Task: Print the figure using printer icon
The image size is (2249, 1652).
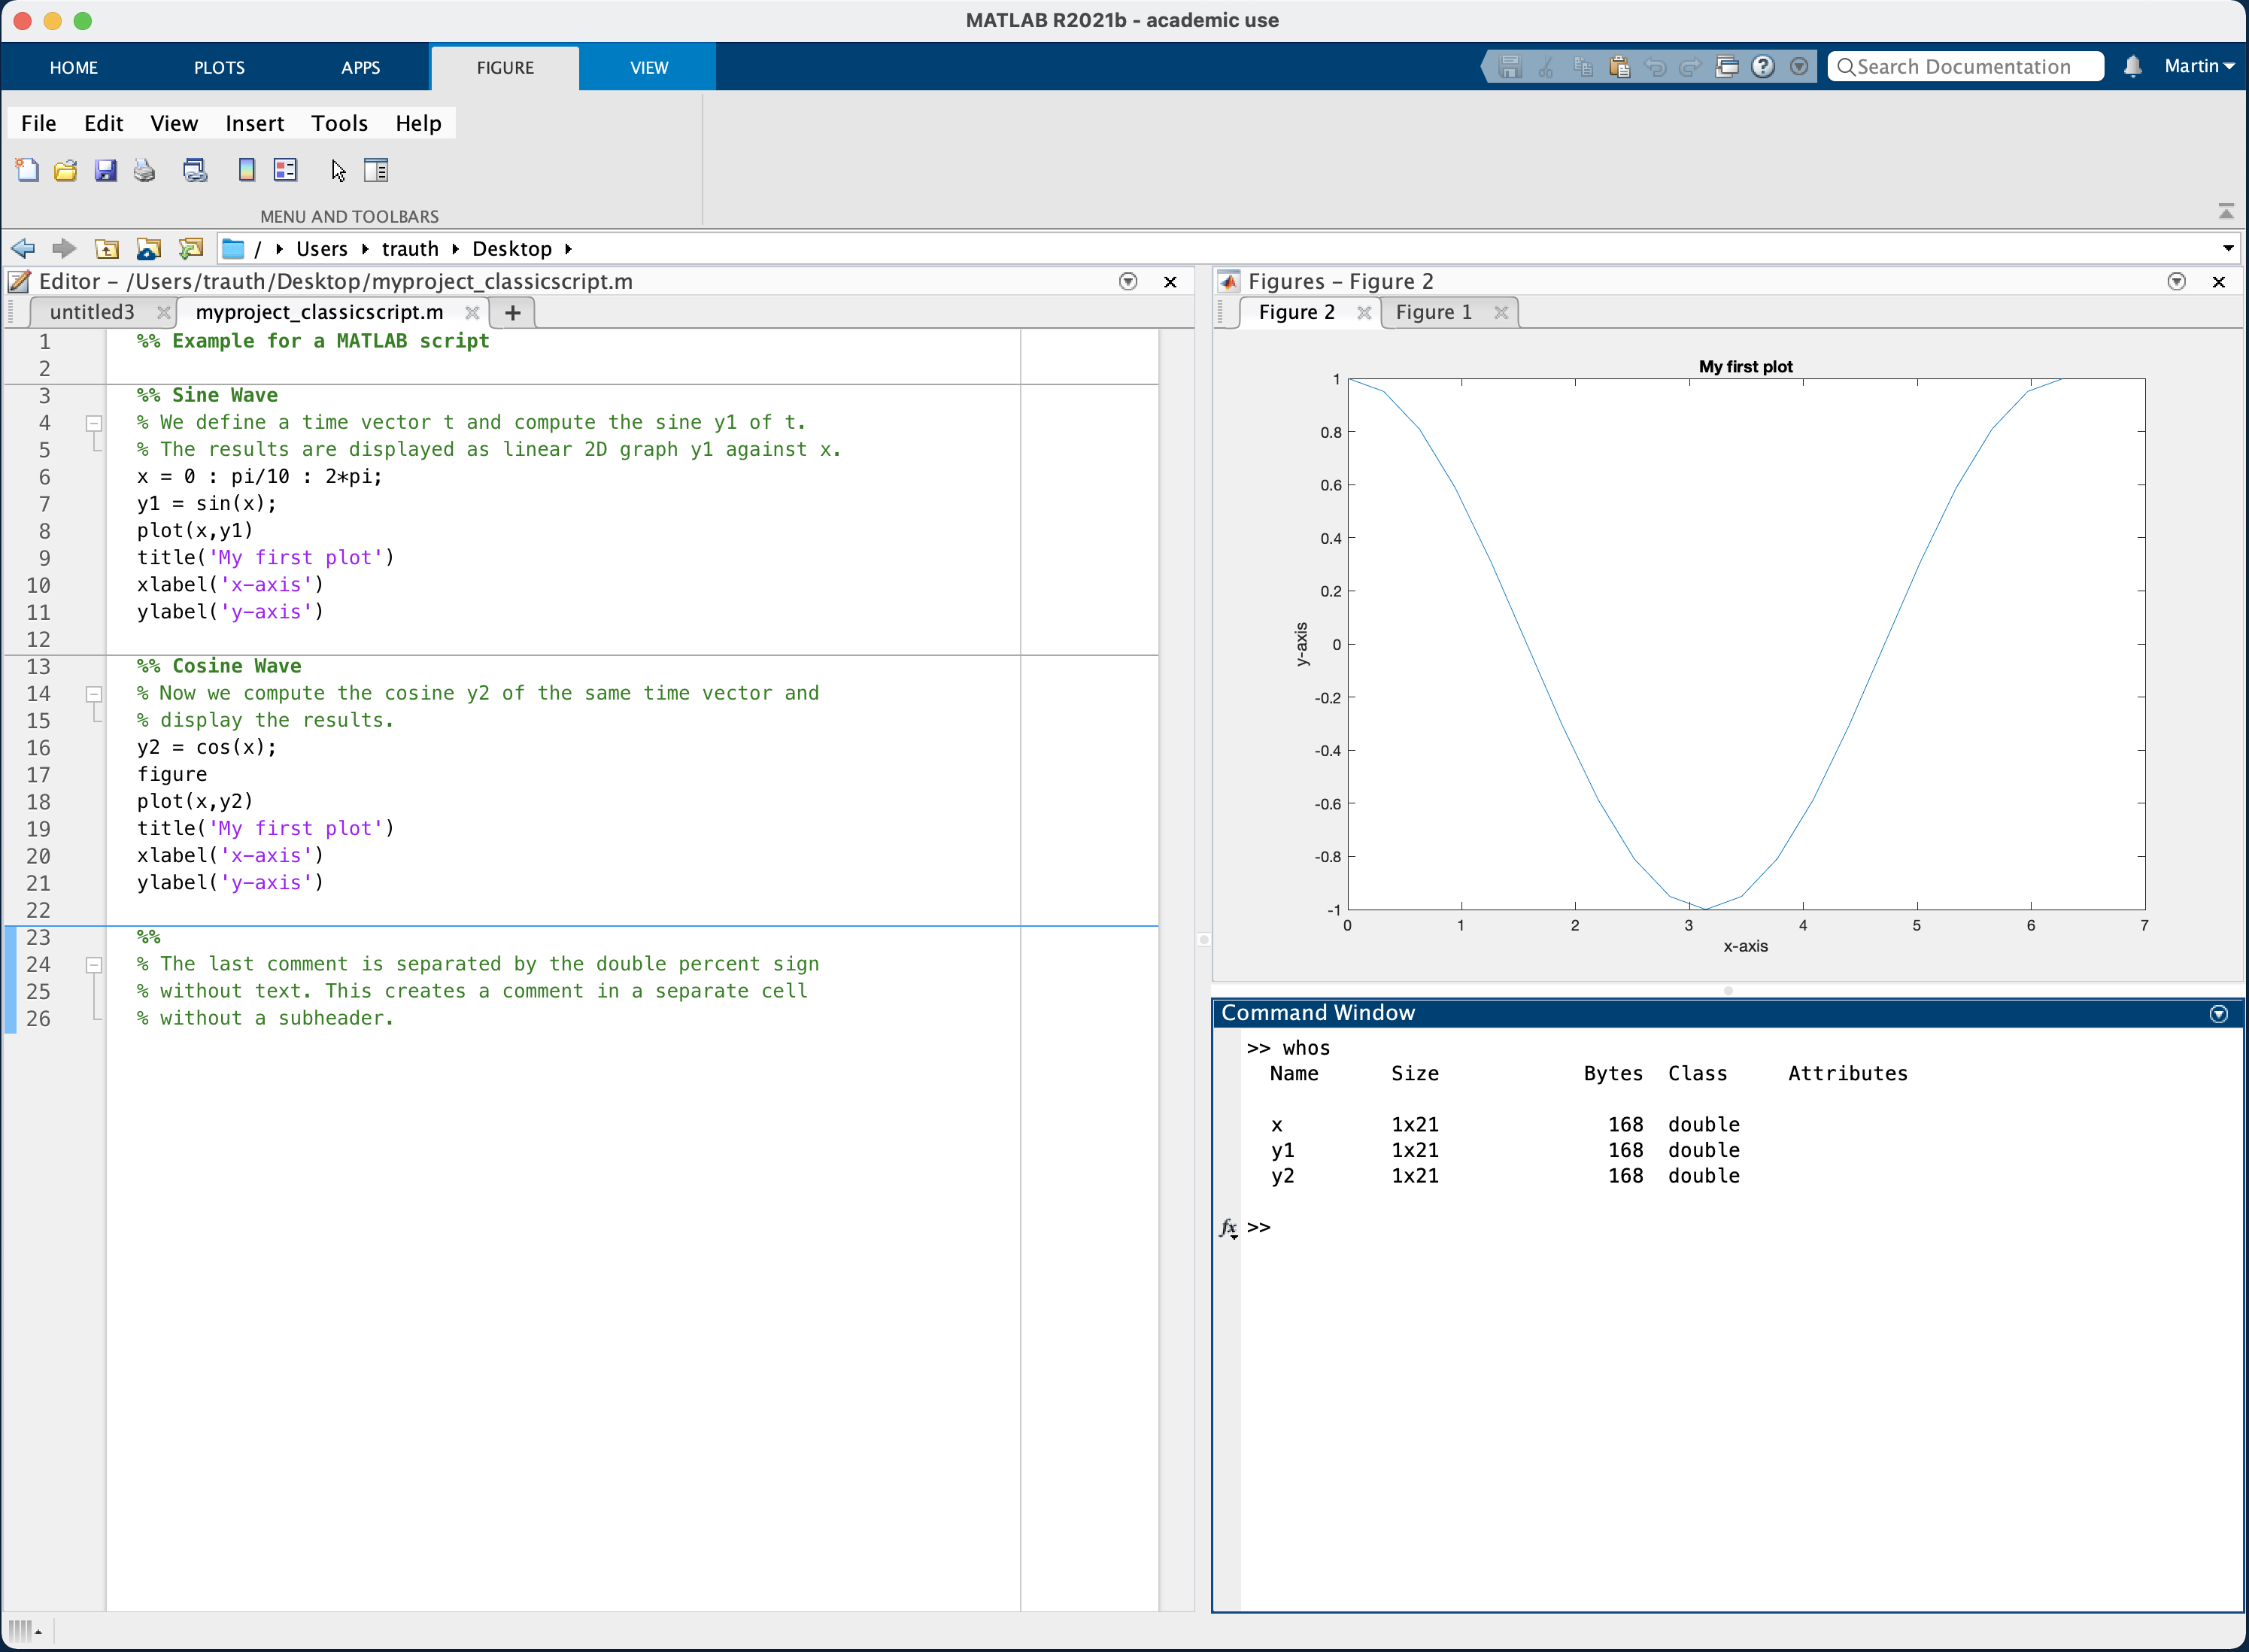Action: pos(145,170)
